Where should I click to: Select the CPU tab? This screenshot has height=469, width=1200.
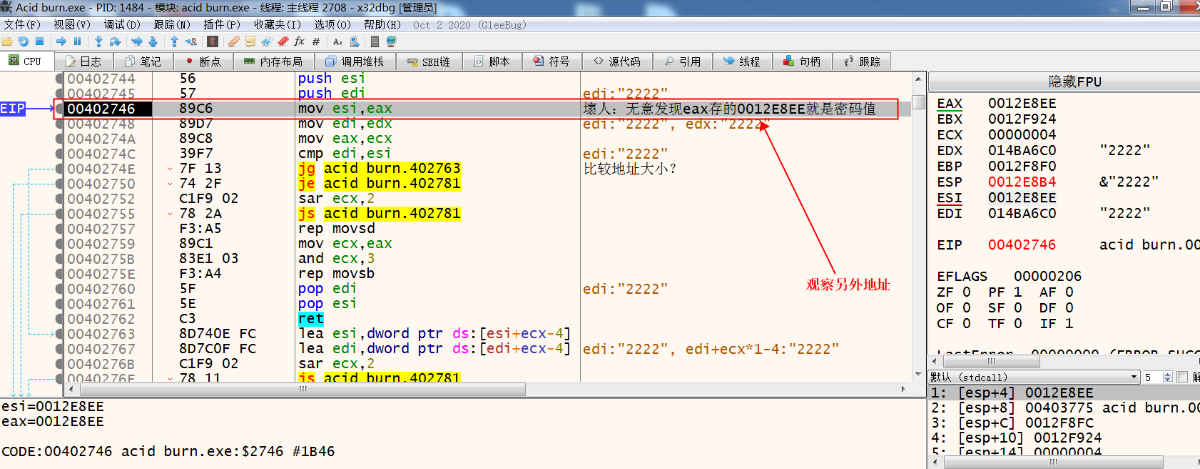(27, 61)
